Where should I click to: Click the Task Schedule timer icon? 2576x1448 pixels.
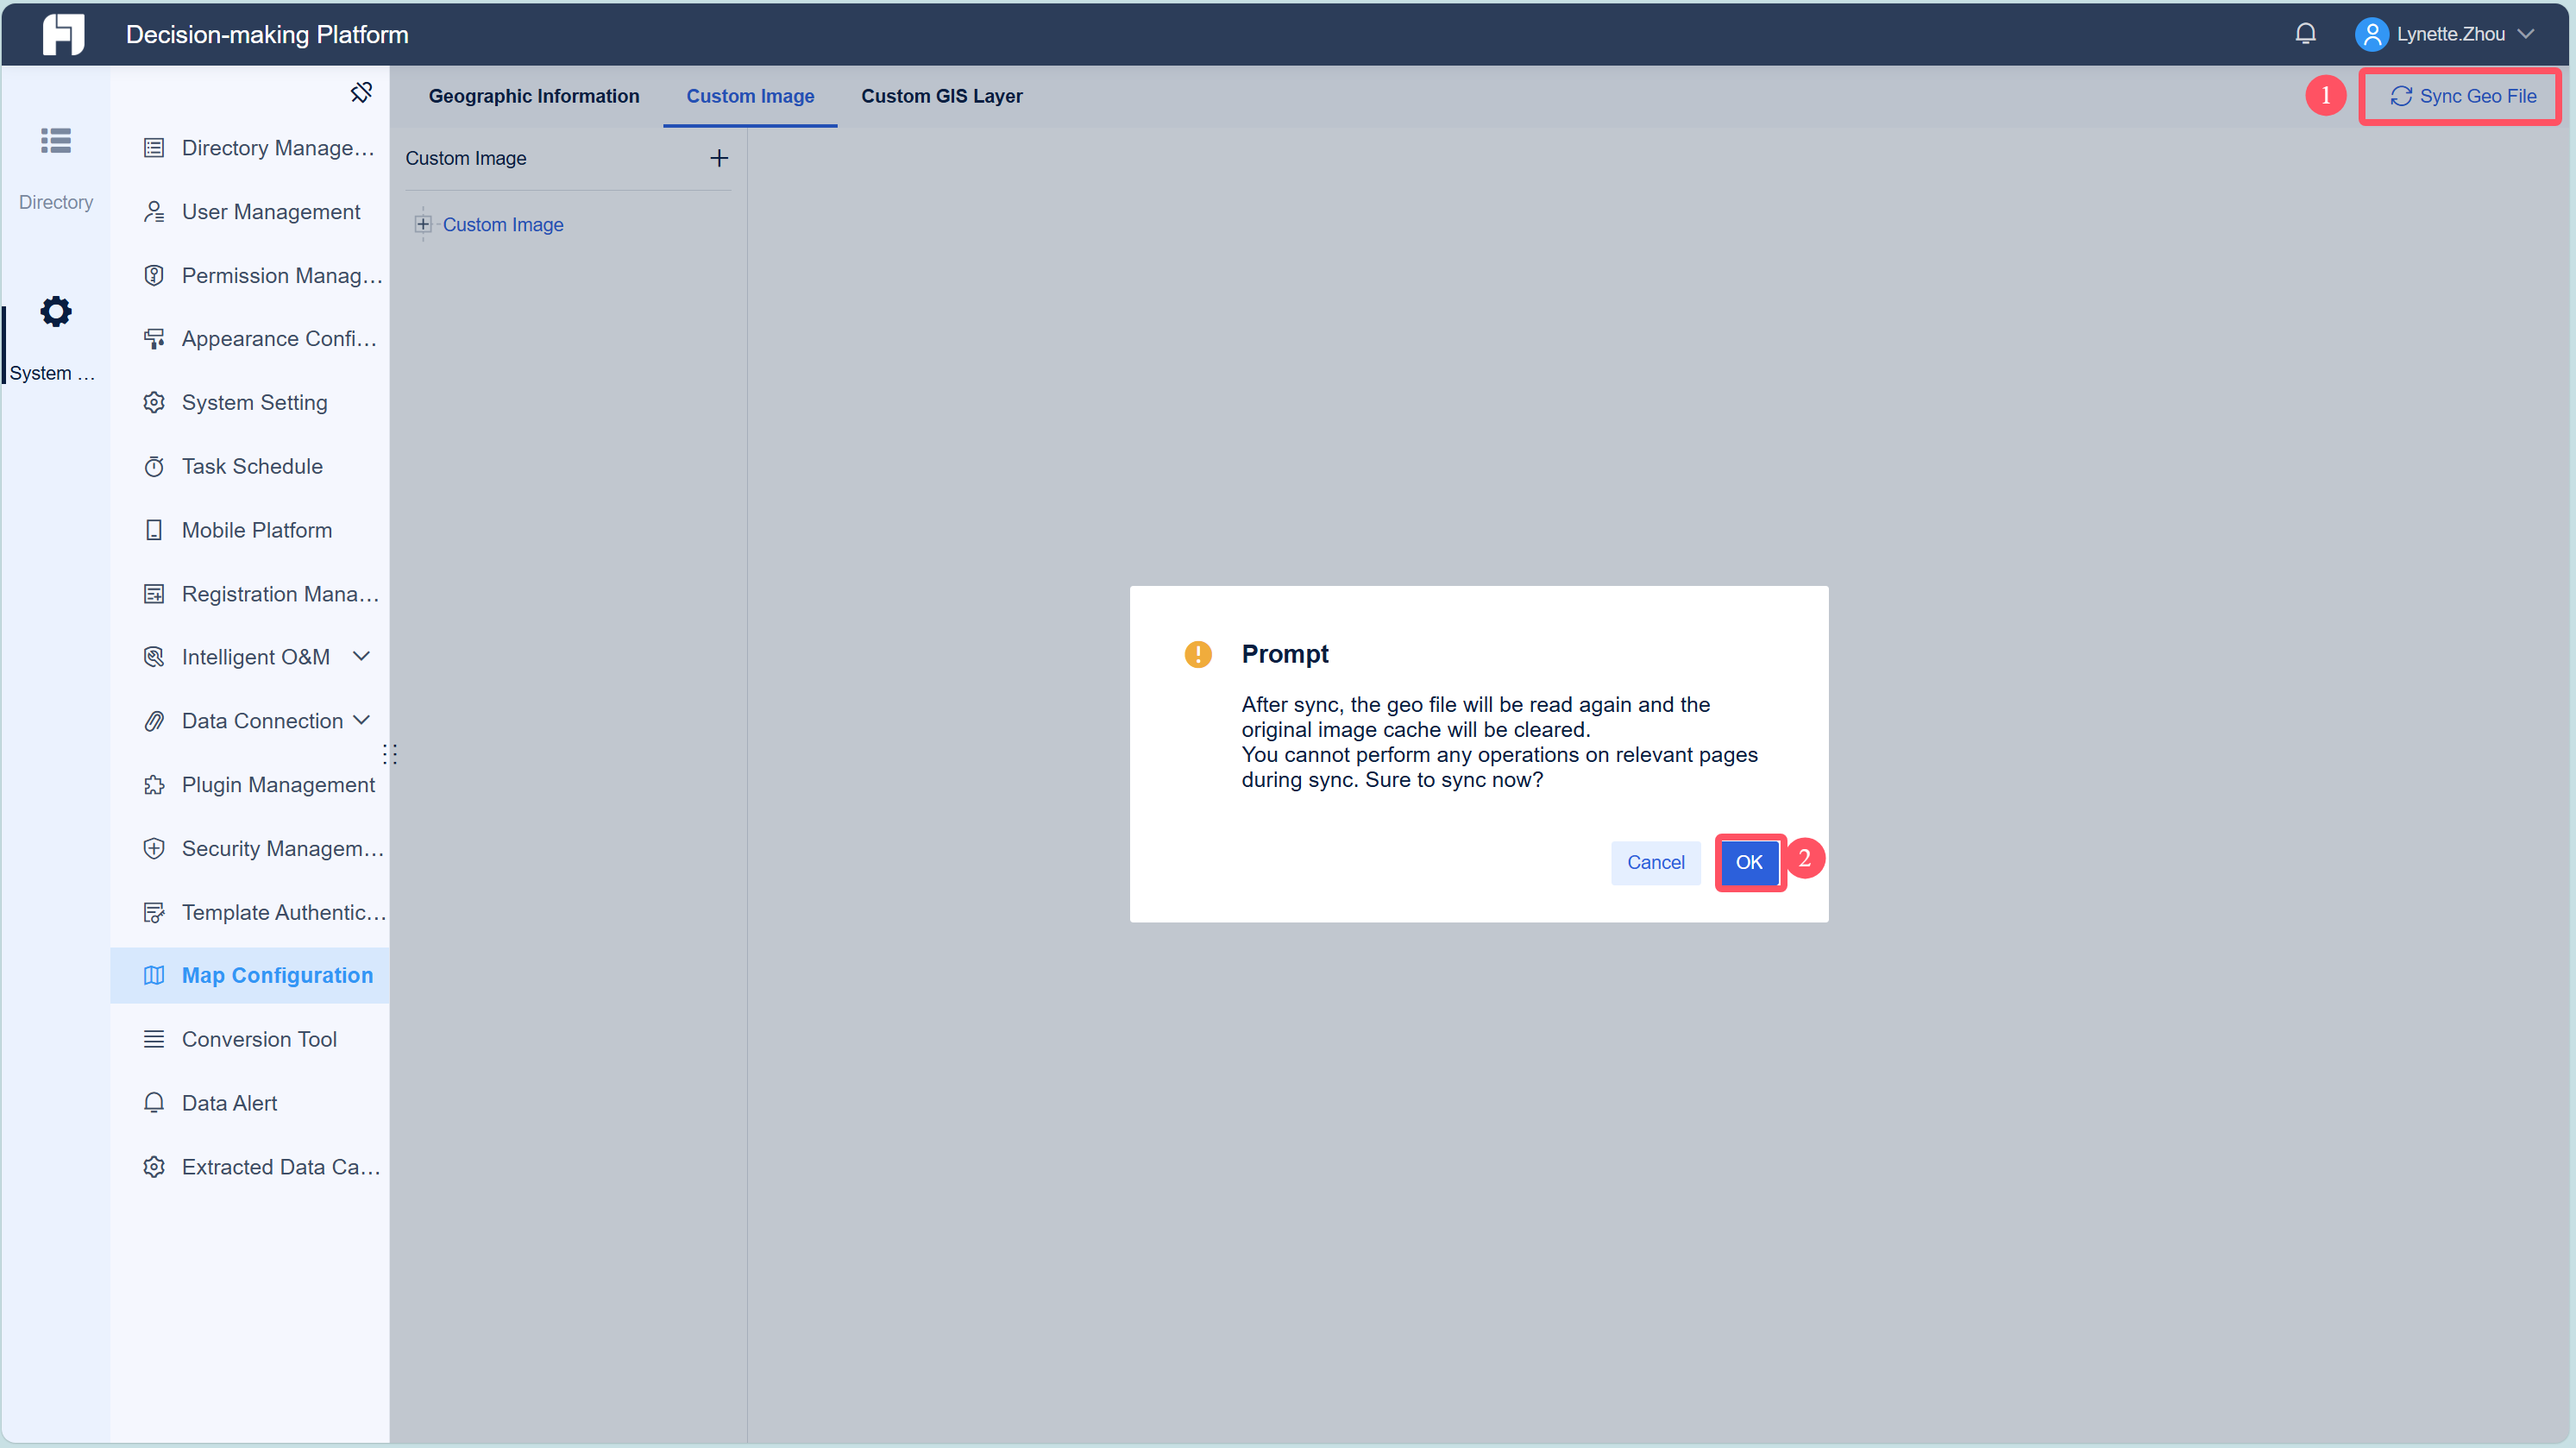coord(154,466)
